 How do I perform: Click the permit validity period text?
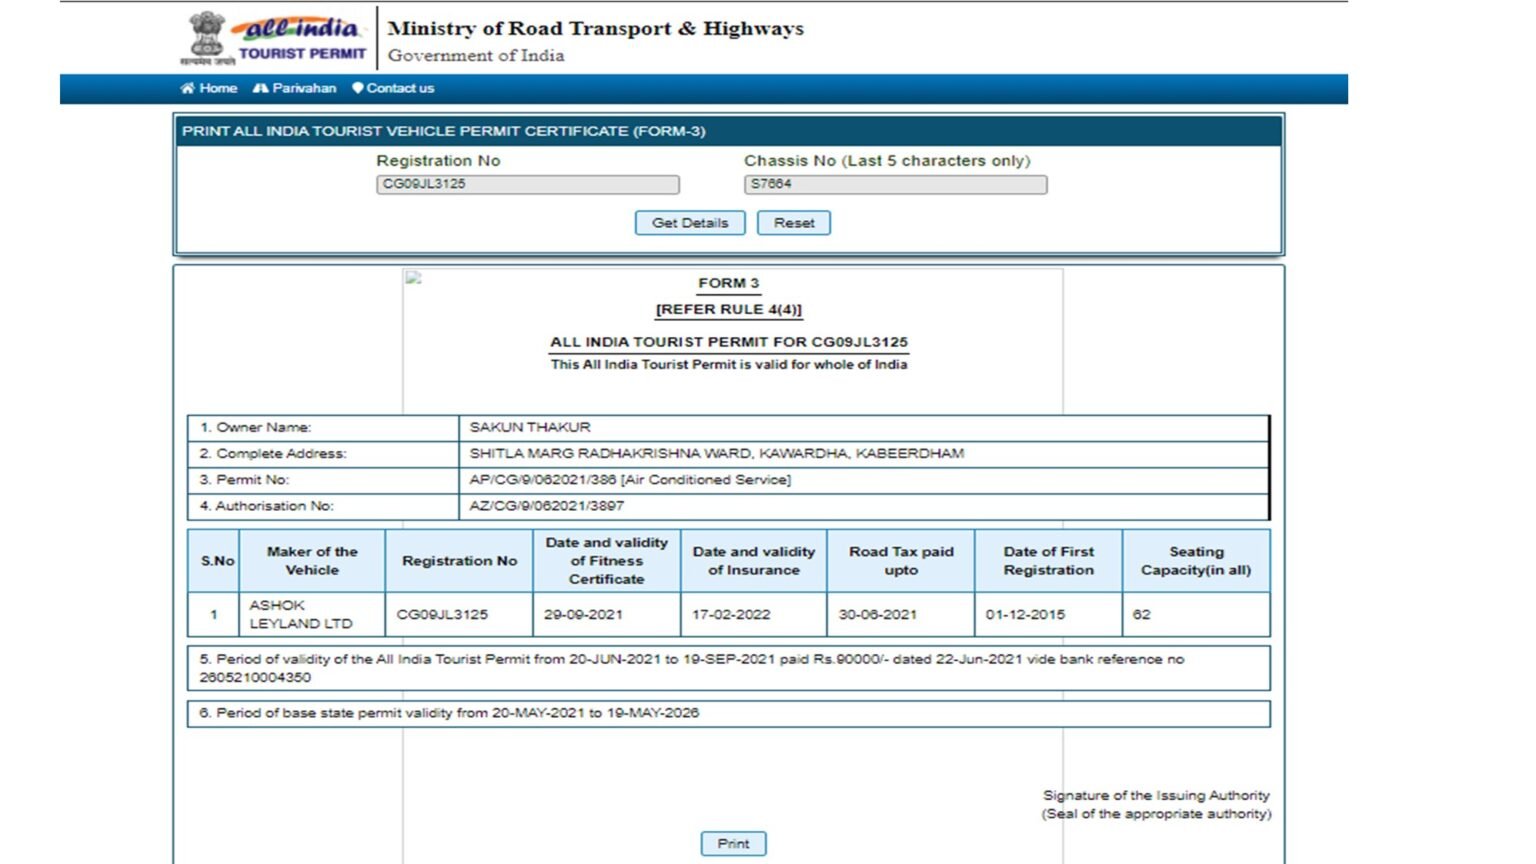click(728, 667)
